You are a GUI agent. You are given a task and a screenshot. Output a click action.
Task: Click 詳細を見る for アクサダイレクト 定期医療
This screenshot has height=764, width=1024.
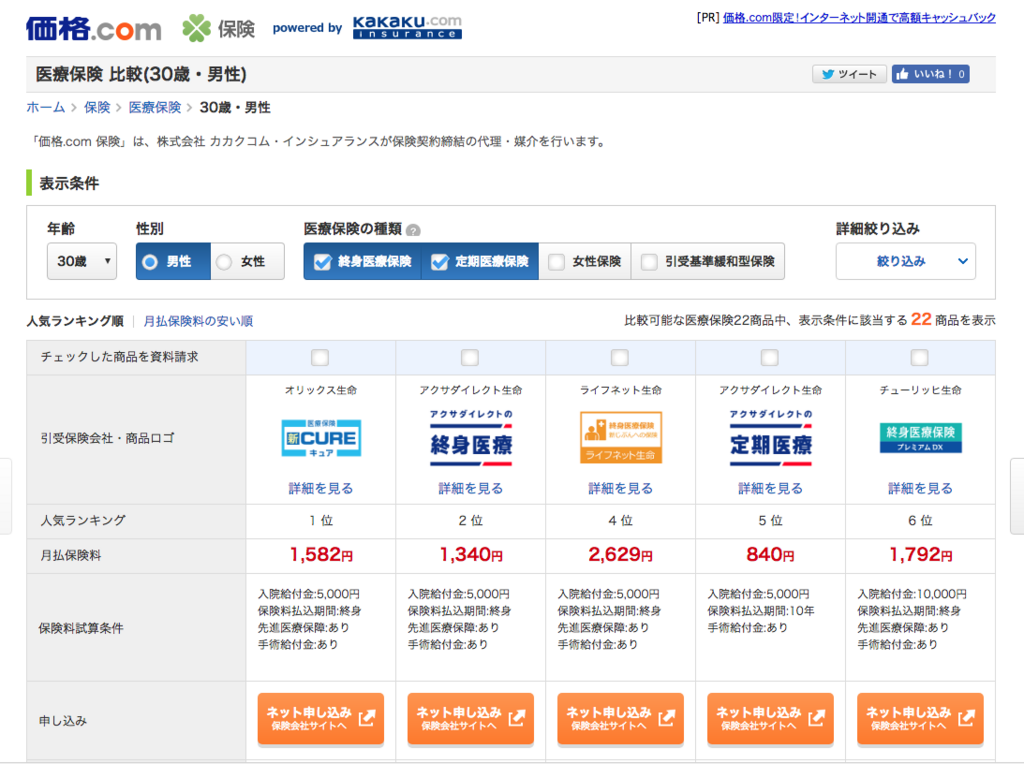770,488
